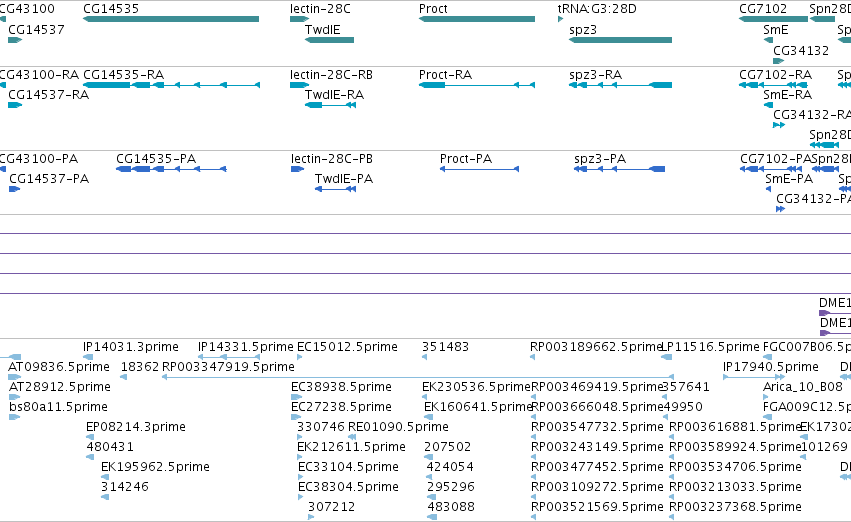851x522 pixels.
Task: Open the RP003666048.5prime EST label
Action: [597, 406]
